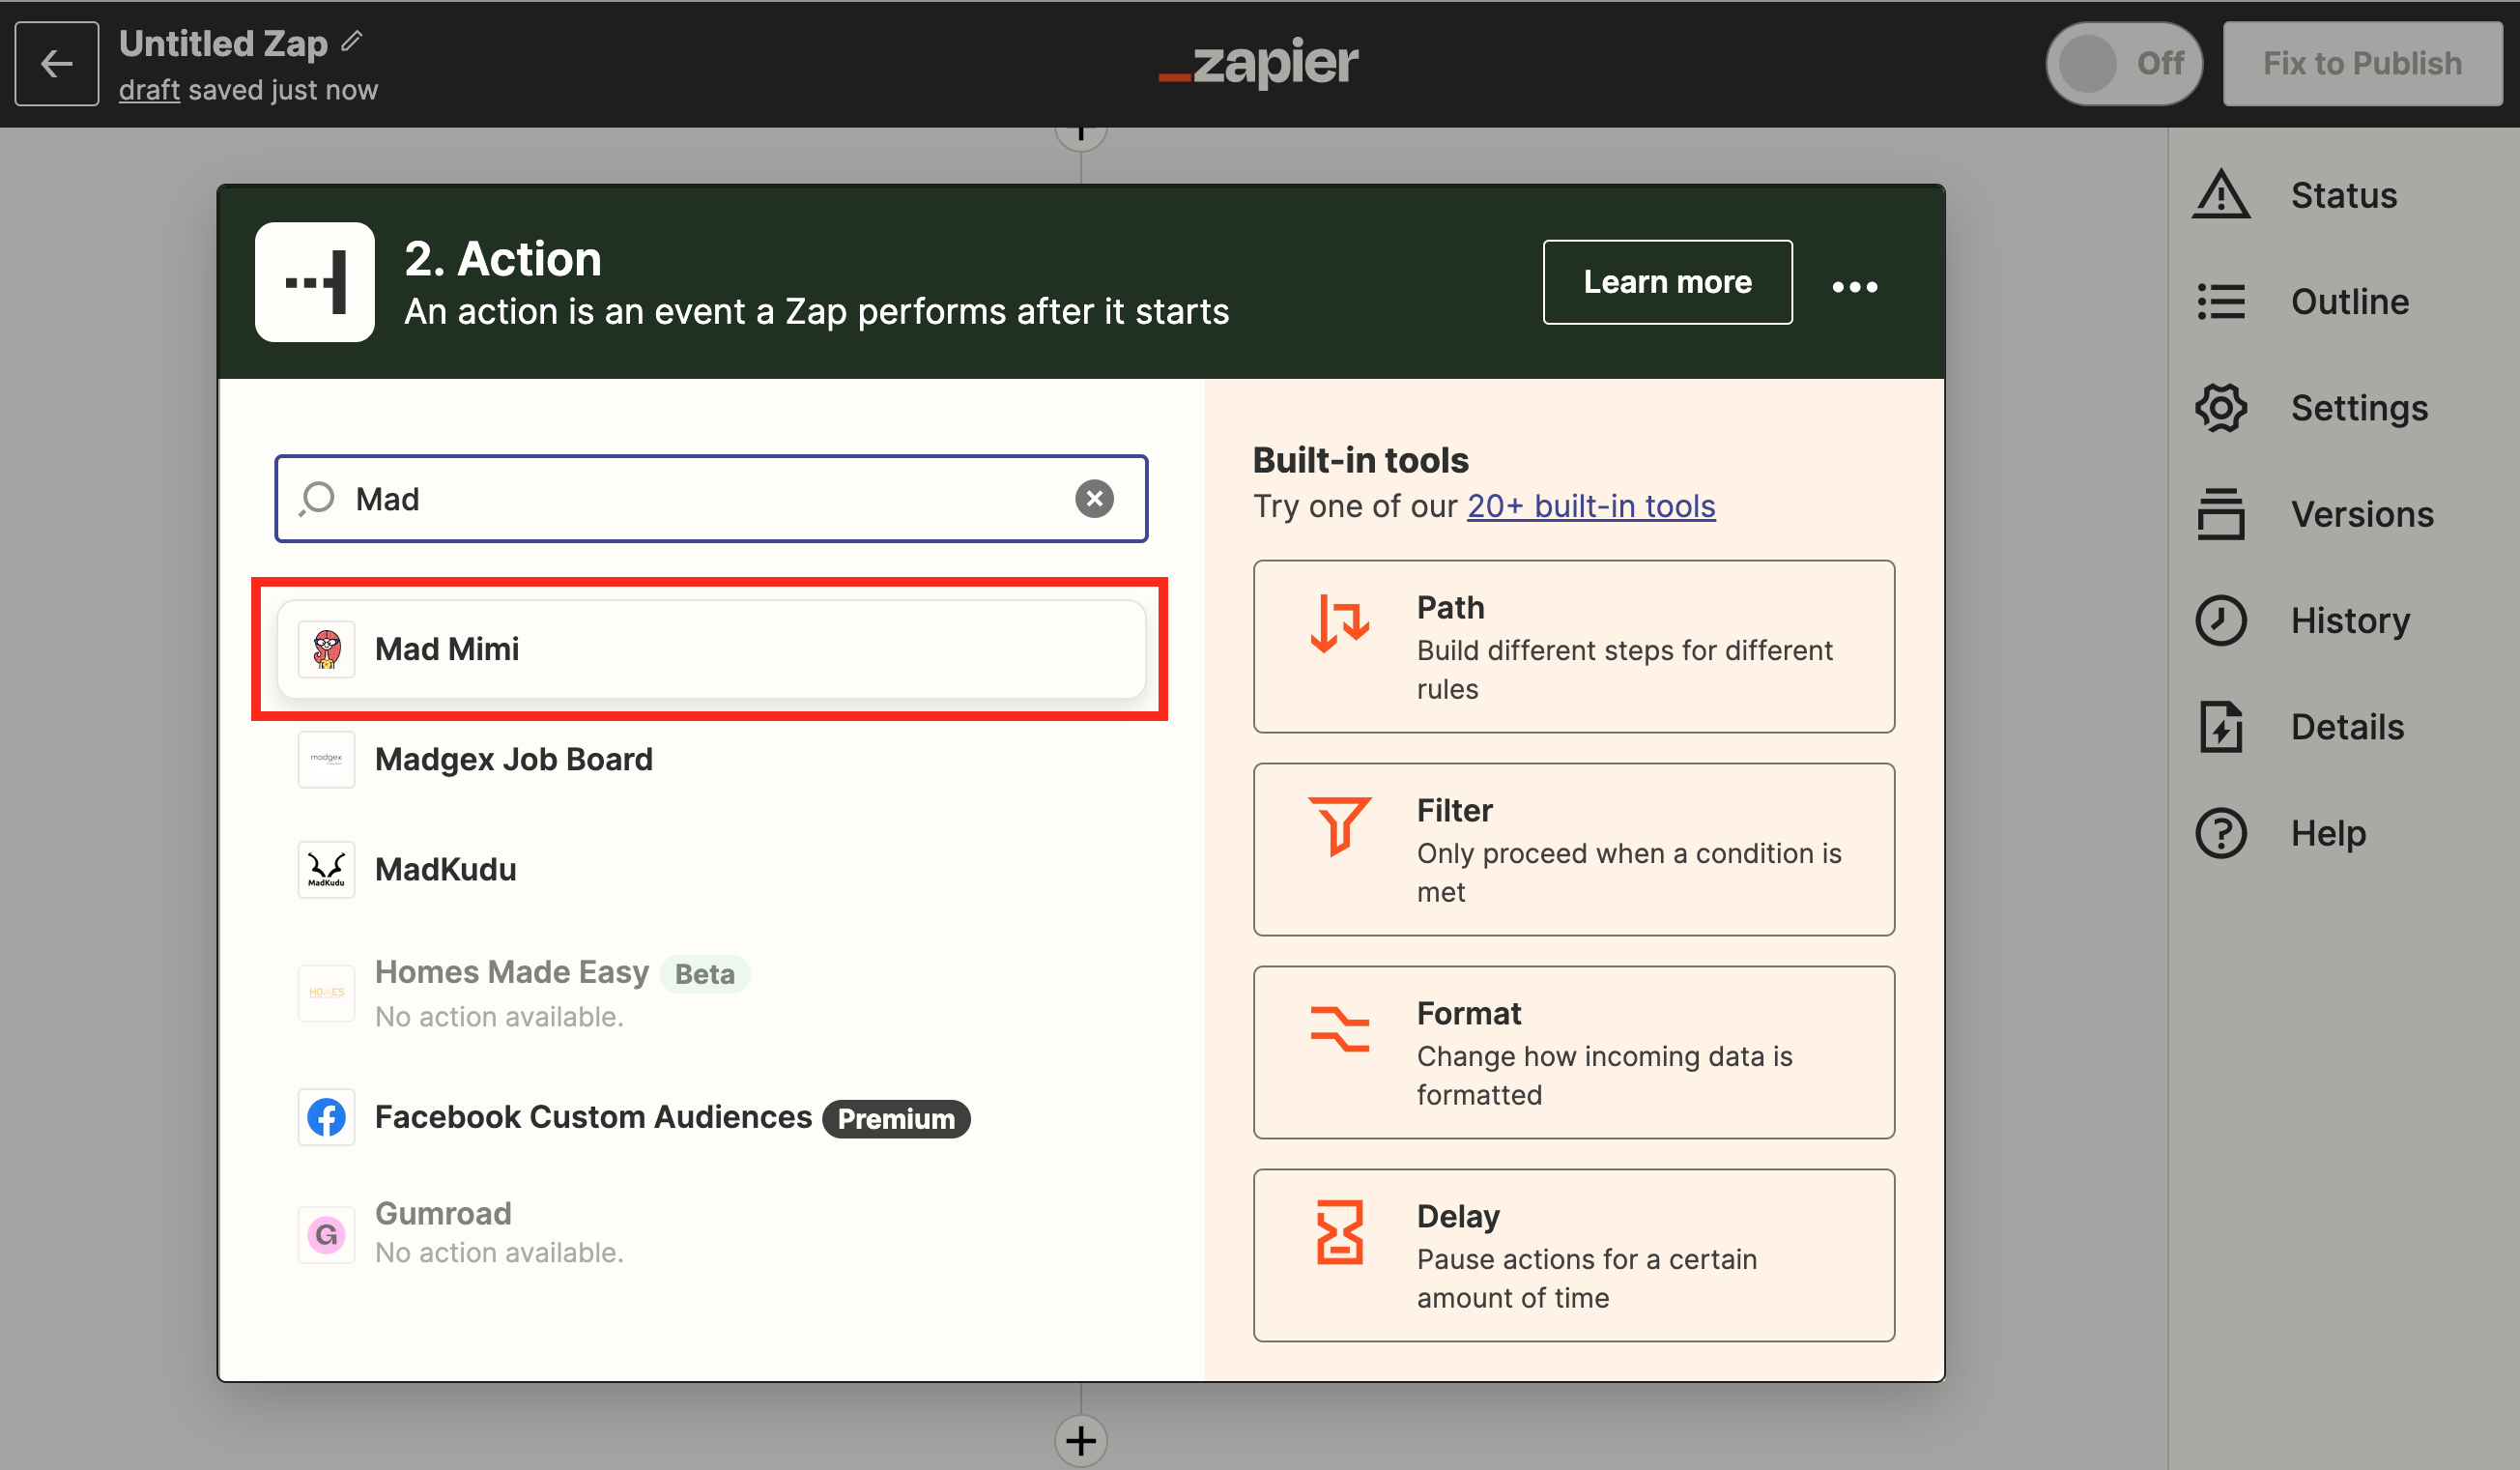
Task: Click the Gumroad logo icon
Action: (327, 1235)
